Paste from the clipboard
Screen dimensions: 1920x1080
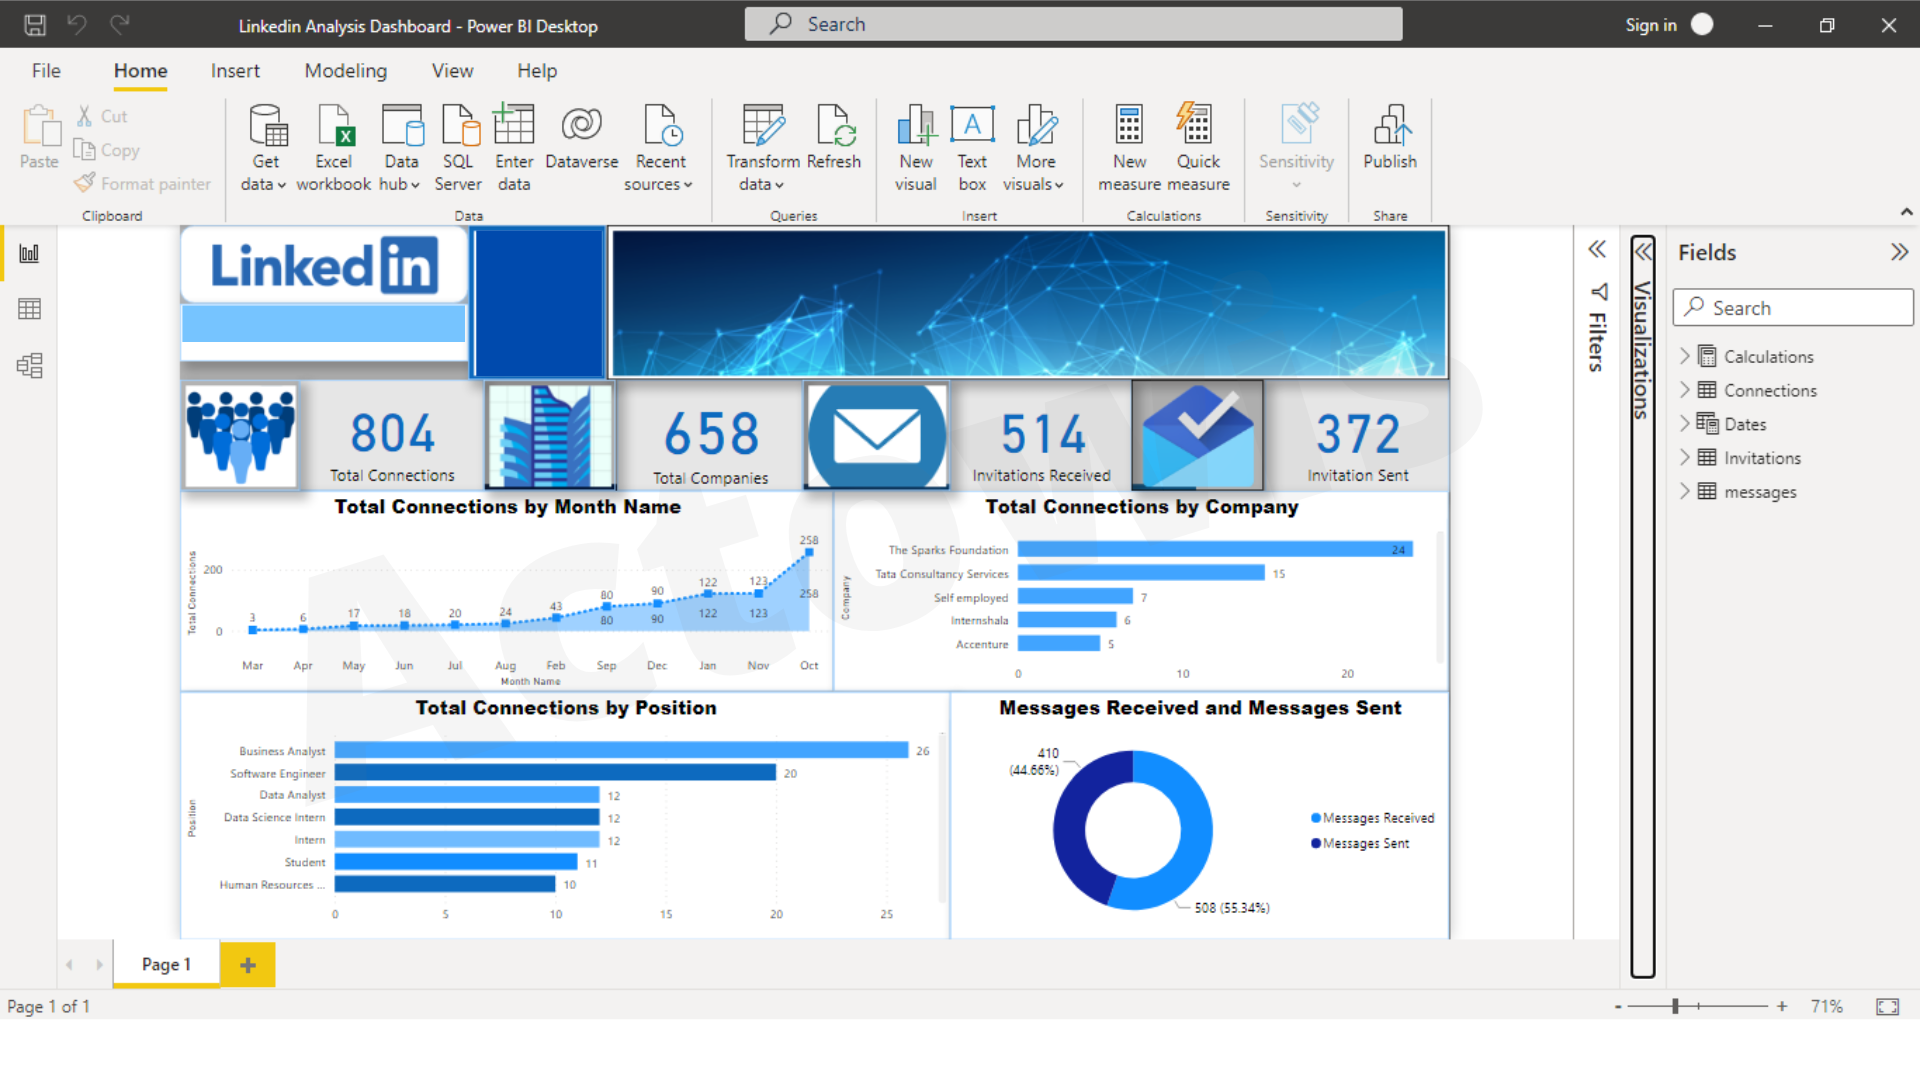(x=39, y=137)
